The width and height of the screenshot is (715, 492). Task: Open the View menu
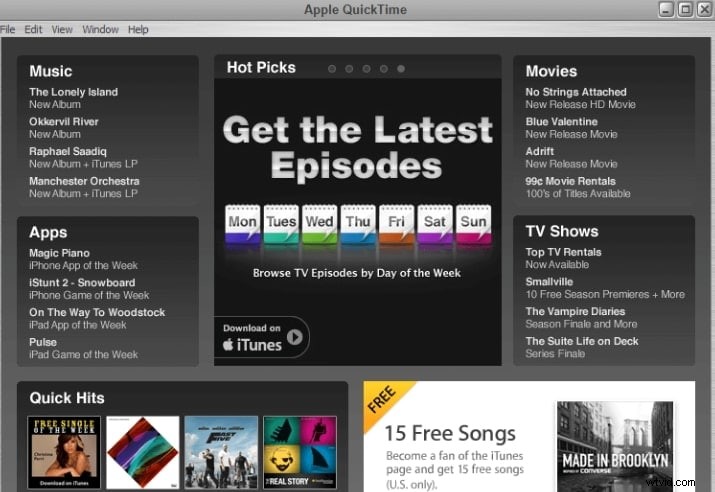point(62,30)
